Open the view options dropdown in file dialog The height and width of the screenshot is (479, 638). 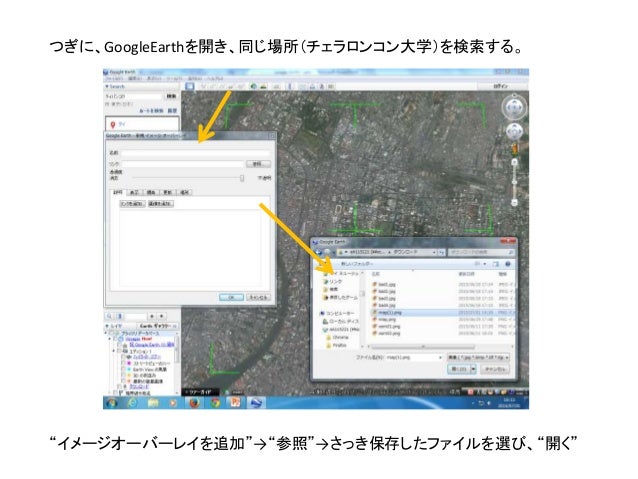(x=485, y=264)
